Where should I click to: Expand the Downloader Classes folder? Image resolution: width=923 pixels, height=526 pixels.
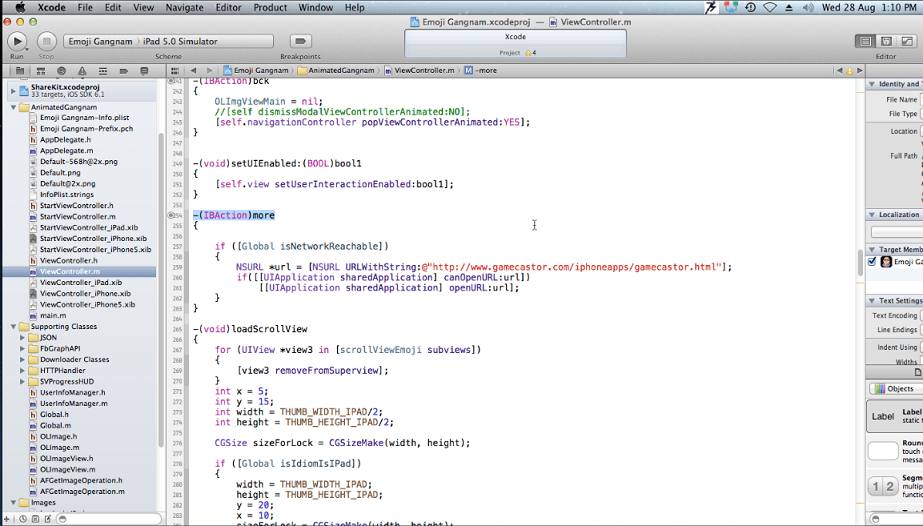coord(22,359)
